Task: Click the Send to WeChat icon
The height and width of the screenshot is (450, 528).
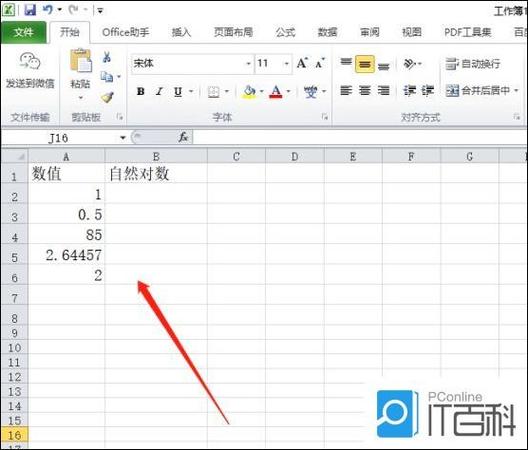Action: tap(30, 62)
